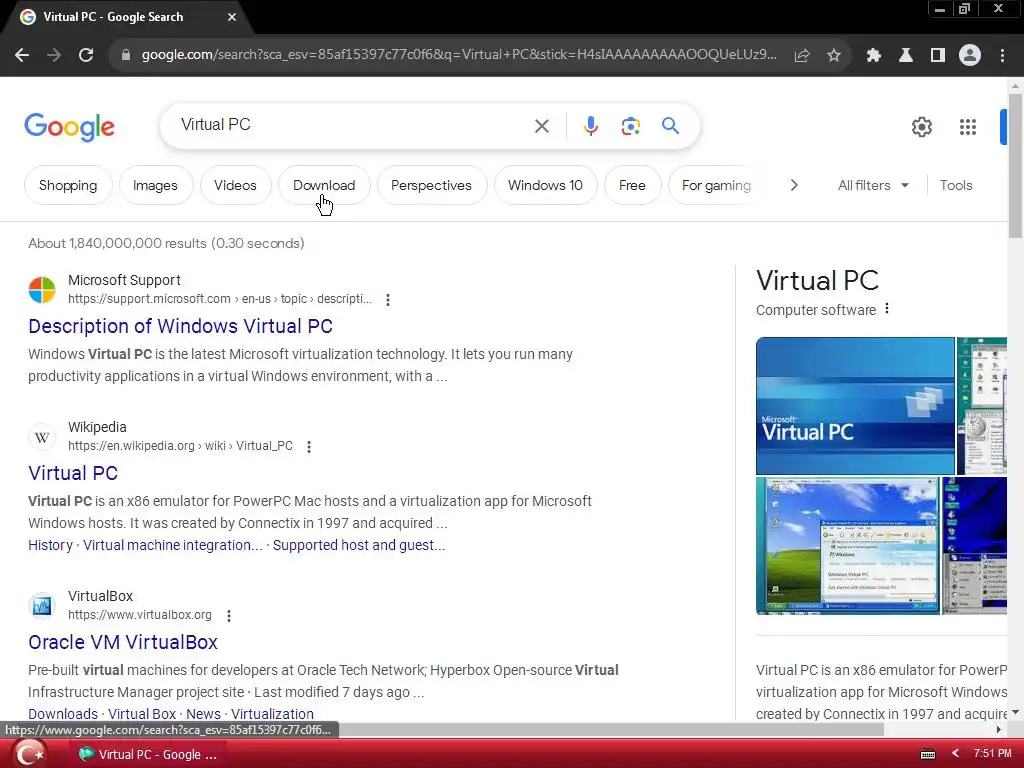Viewport: 1024px width, 768px height.
Task: Apply the Windows 10 filter chip
Action: pos(545,185)
